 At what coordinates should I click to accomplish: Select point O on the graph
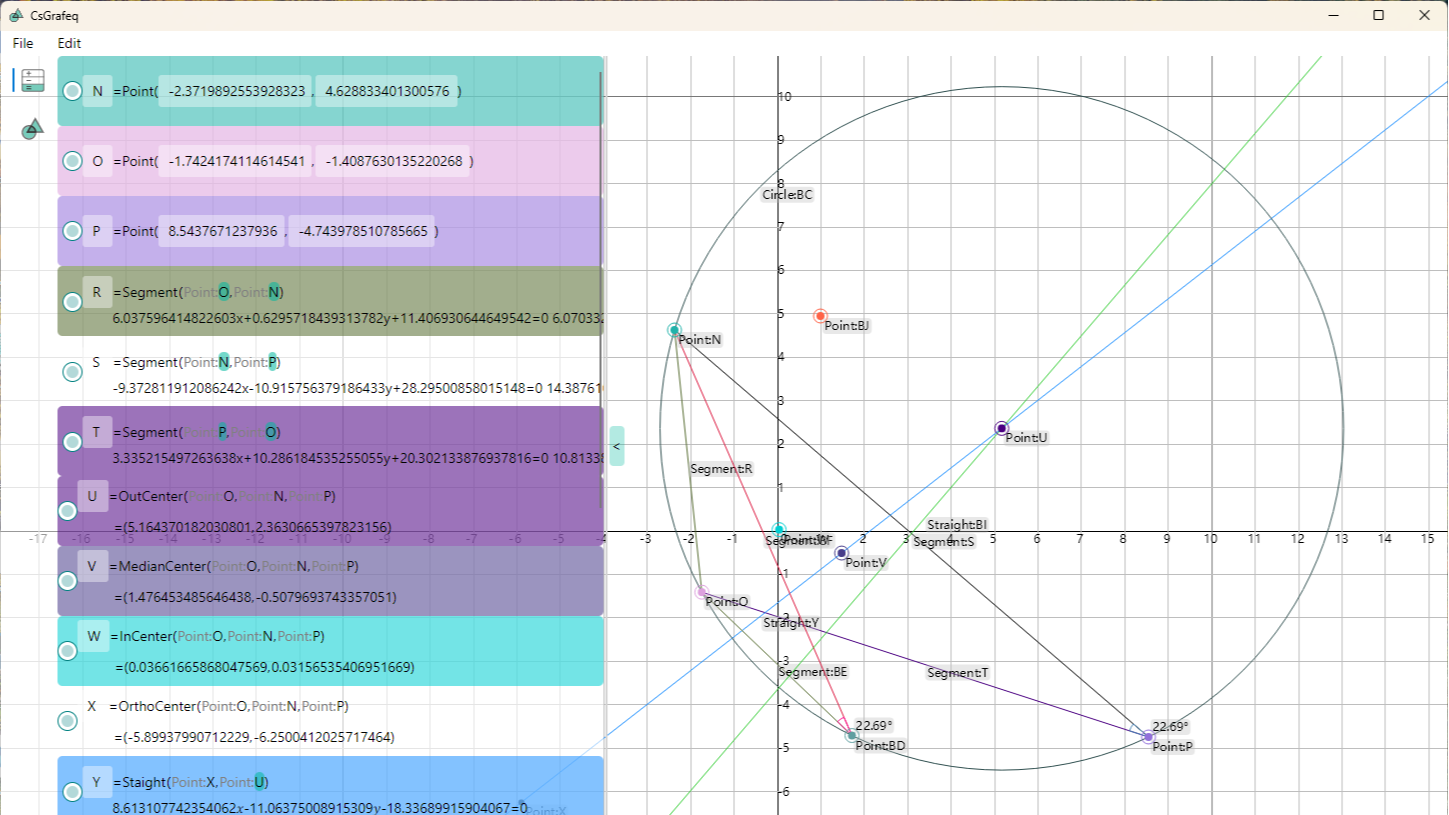[x=702, y=592]
